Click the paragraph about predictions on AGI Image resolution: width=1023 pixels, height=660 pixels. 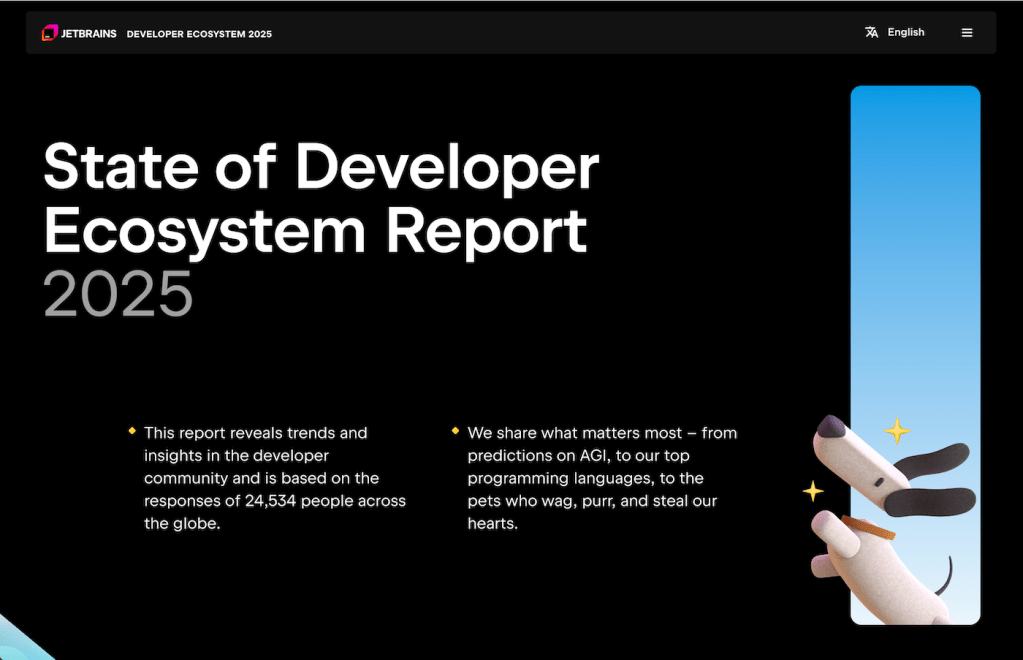(601, 478)
